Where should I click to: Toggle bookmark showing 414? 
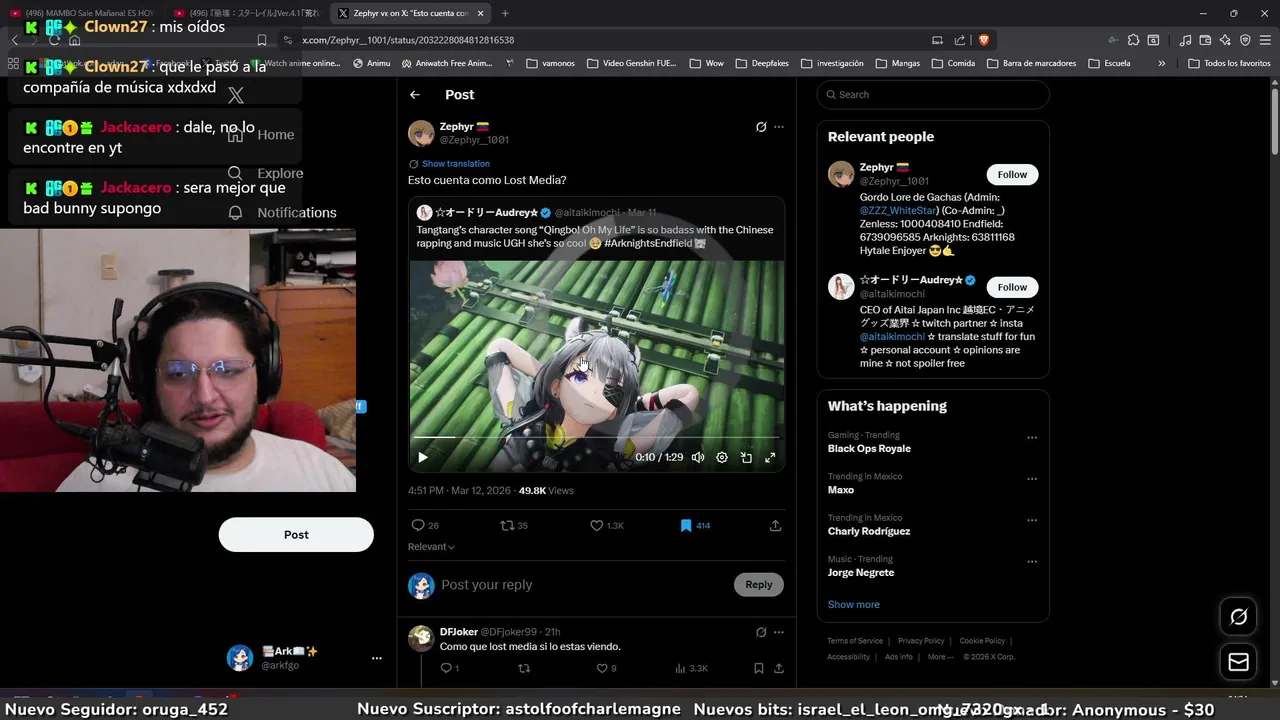click(x=695, y=525)
